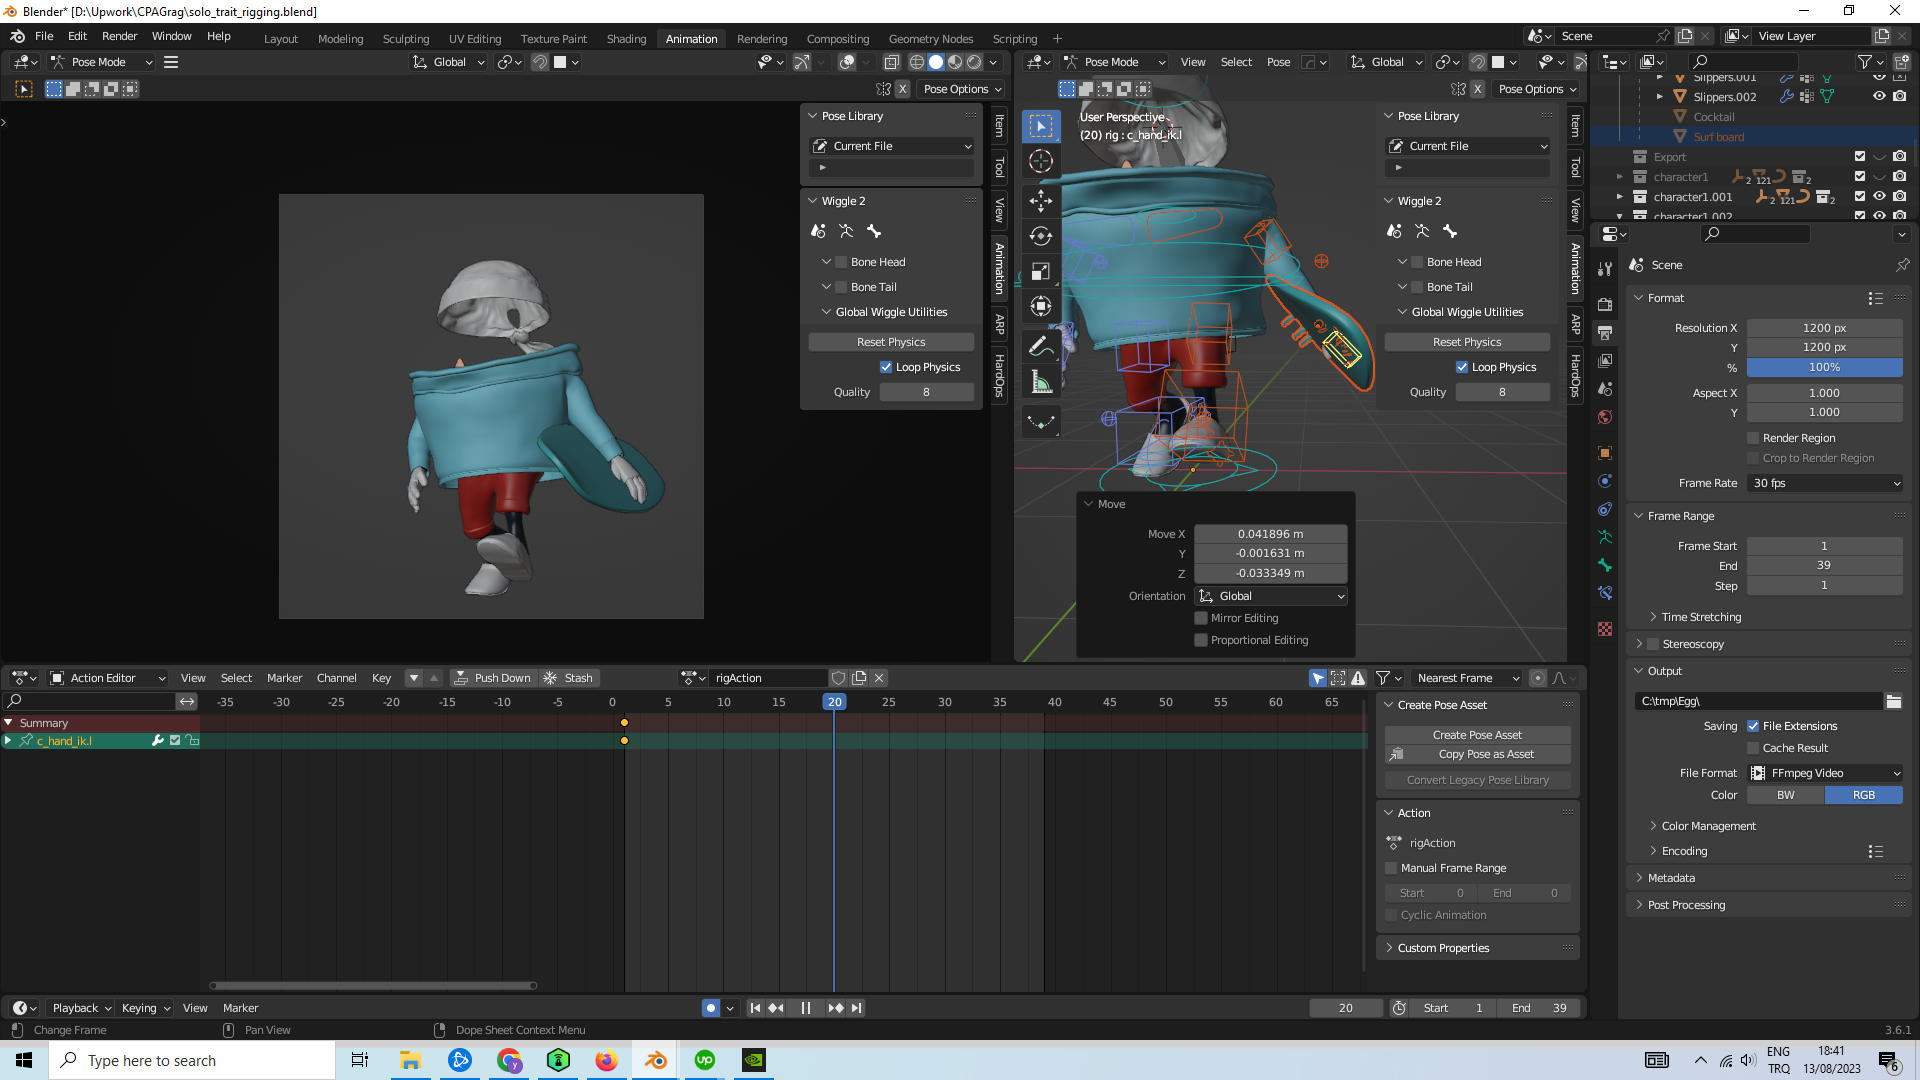Screen dimensions: 1920x1080
Task: Toggle the File Extensions checkbox
Action: point(1753,726)
